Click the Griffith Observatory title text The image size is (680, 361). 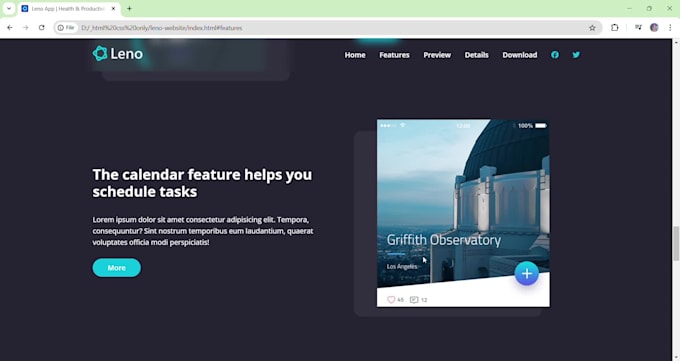[444, 240]
